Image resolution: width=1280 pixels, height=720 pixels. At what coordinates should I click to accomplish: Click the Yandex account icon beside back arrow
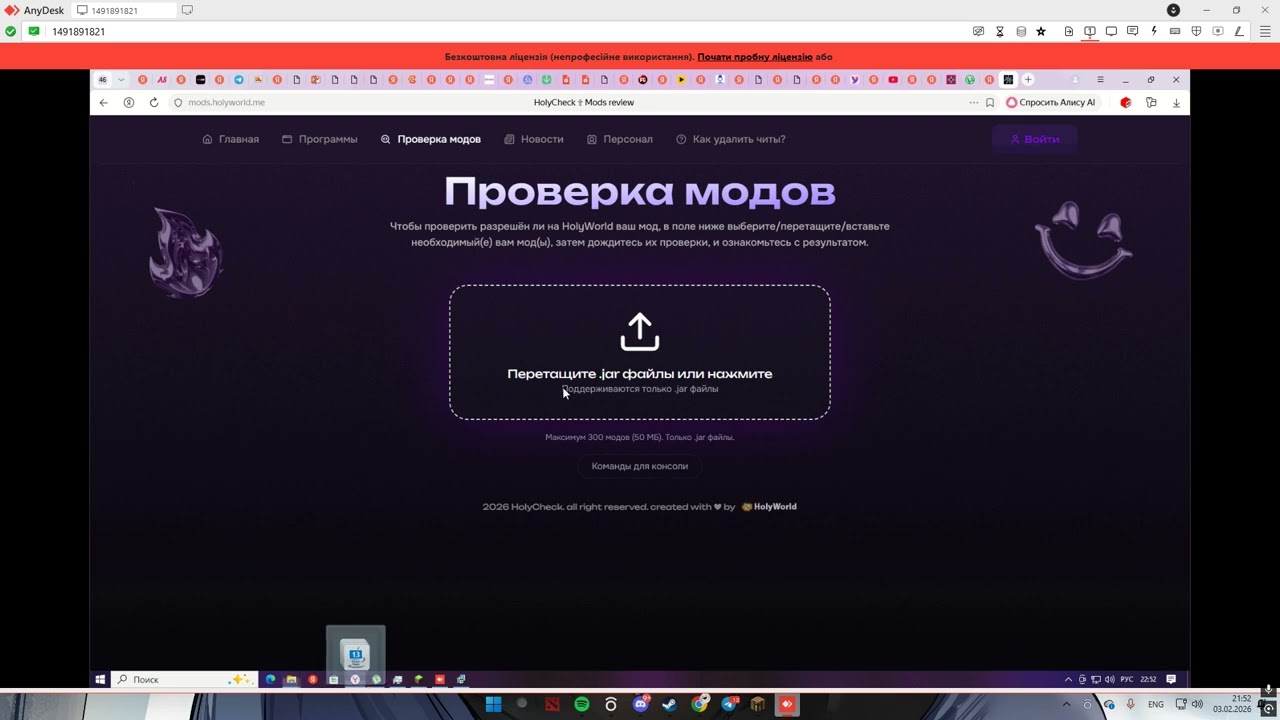click(x=129, y=102)
